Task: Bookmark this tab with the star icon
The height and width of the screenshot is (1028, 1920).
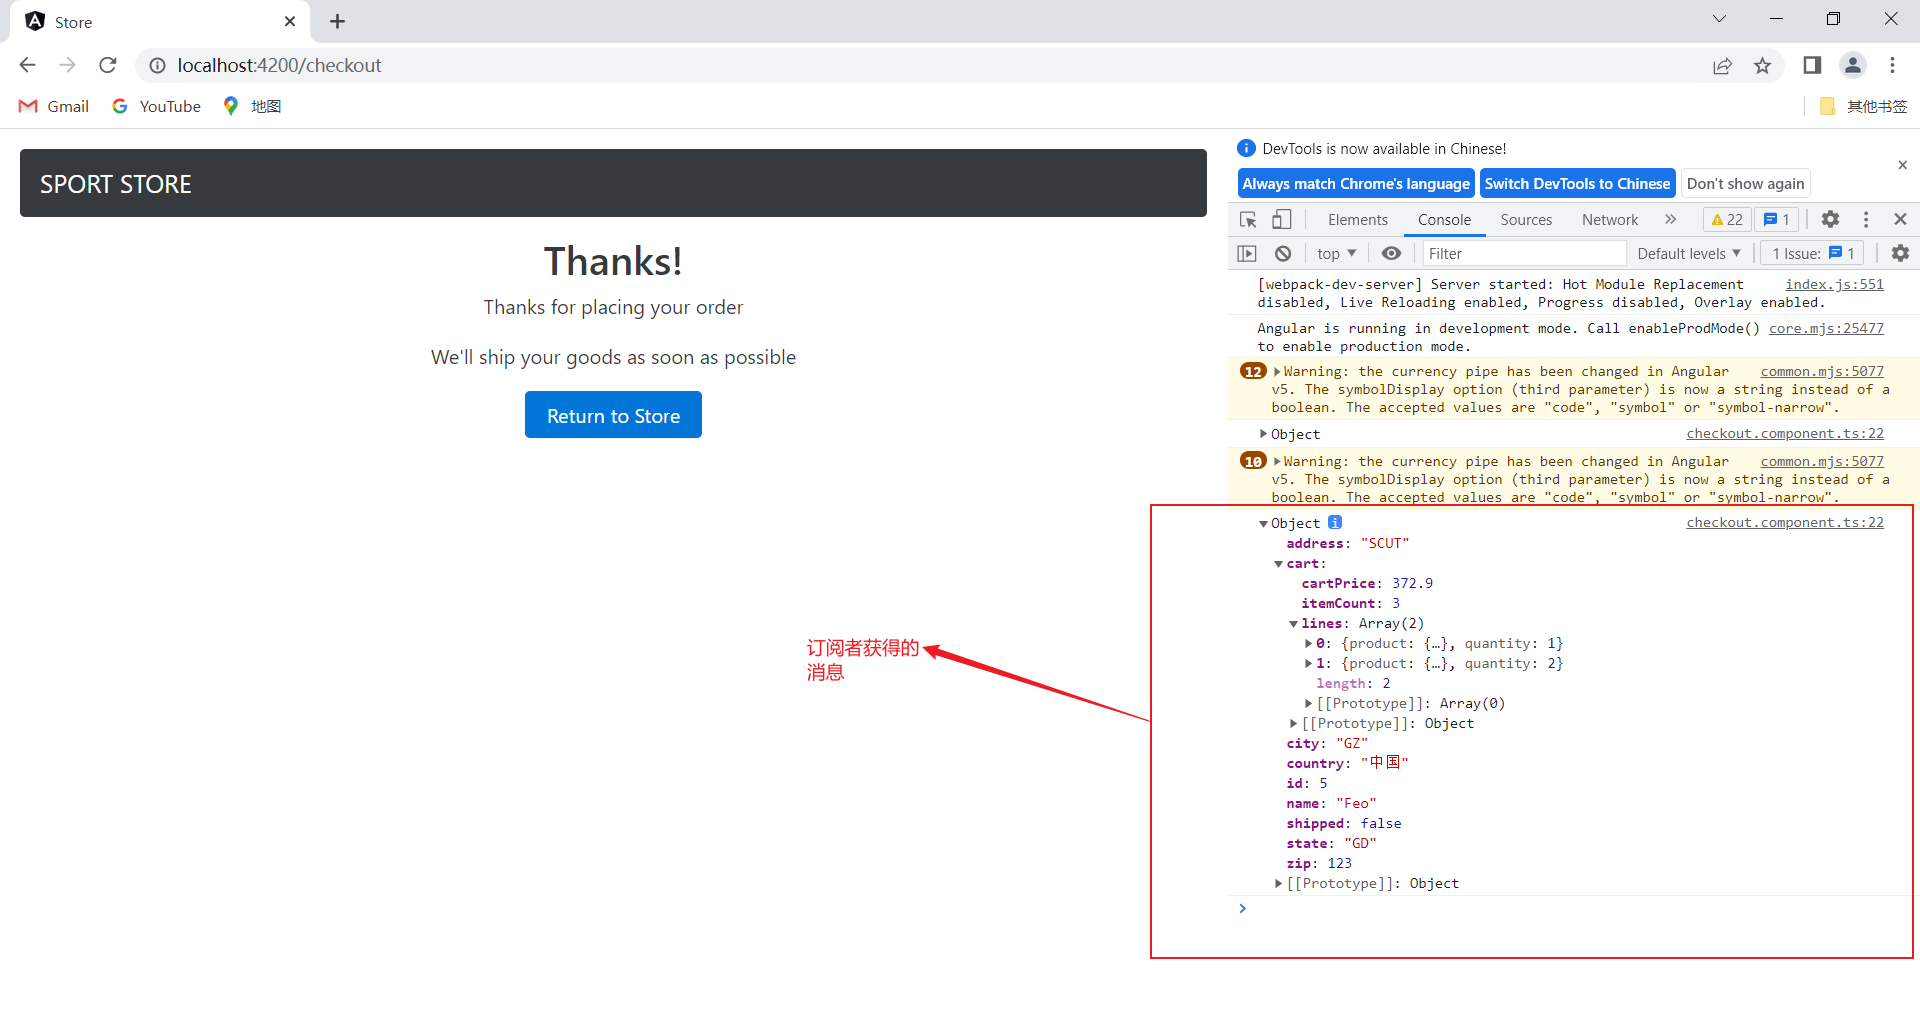Action: [x=1762, y=66]
